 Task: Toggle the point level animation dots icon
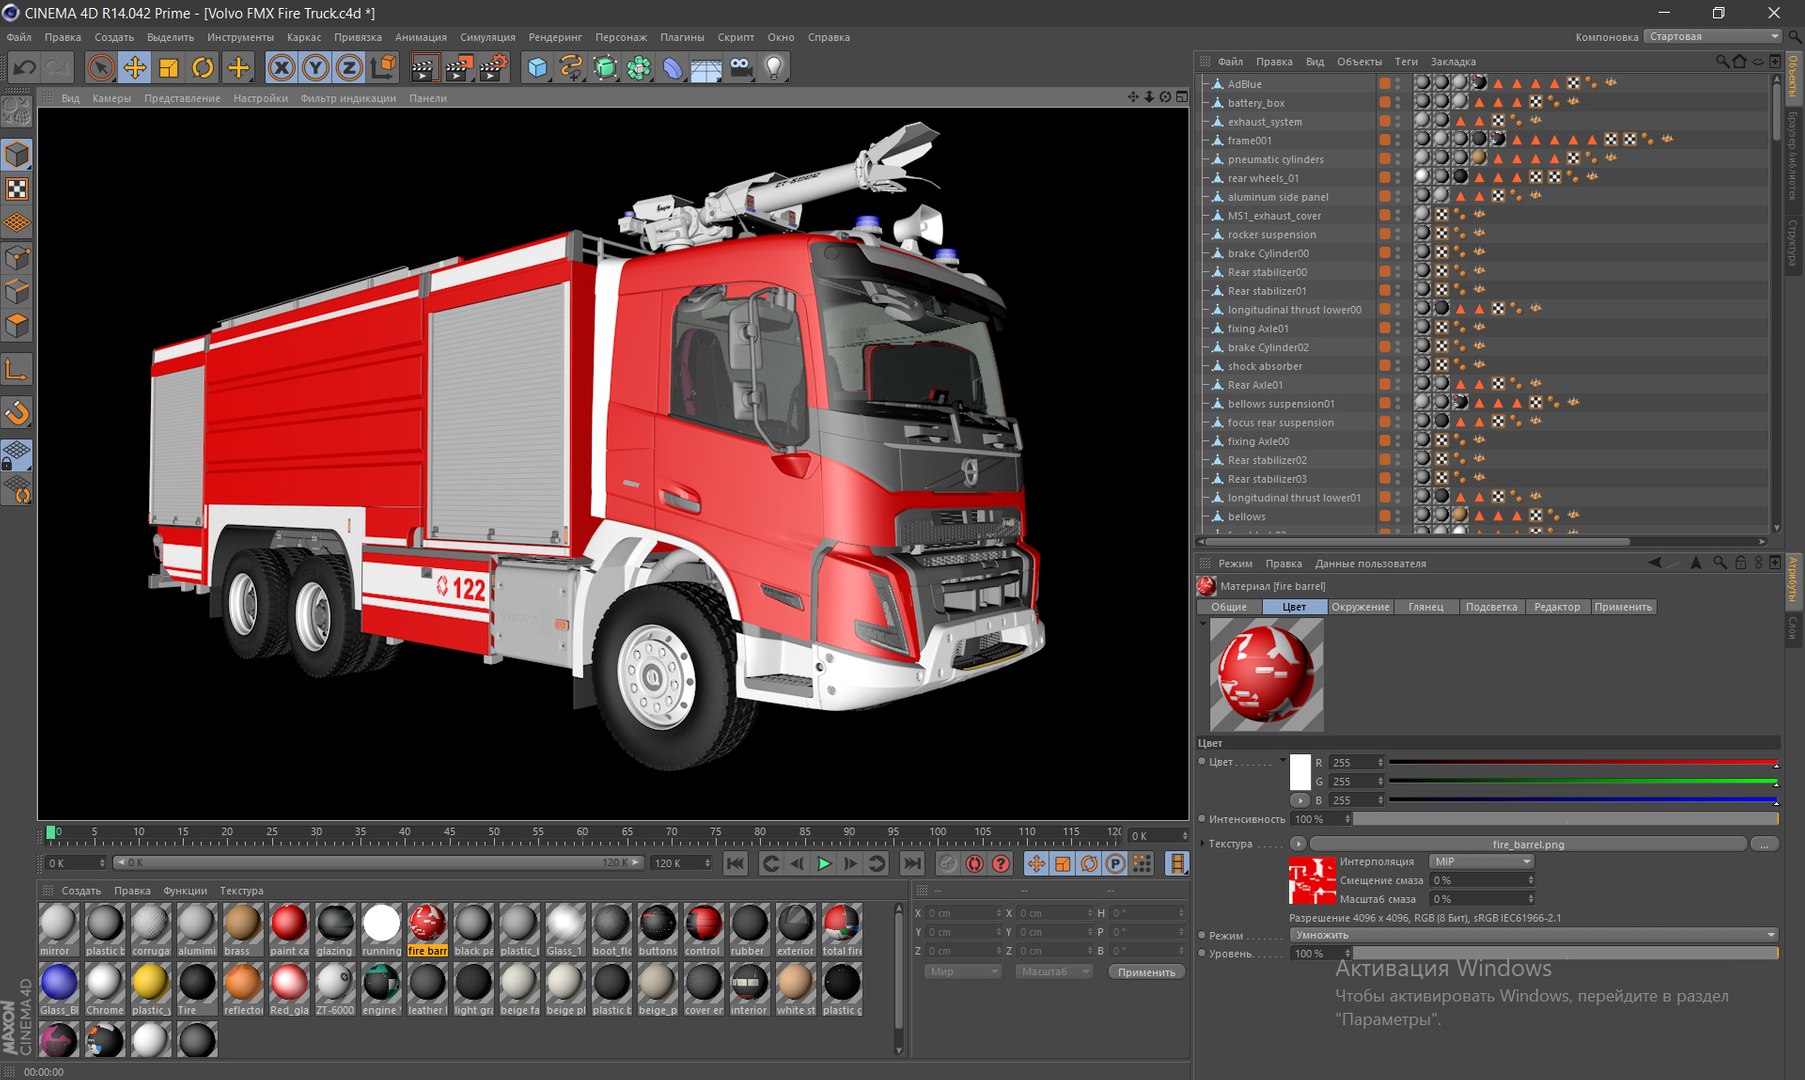click(1142, 863)
